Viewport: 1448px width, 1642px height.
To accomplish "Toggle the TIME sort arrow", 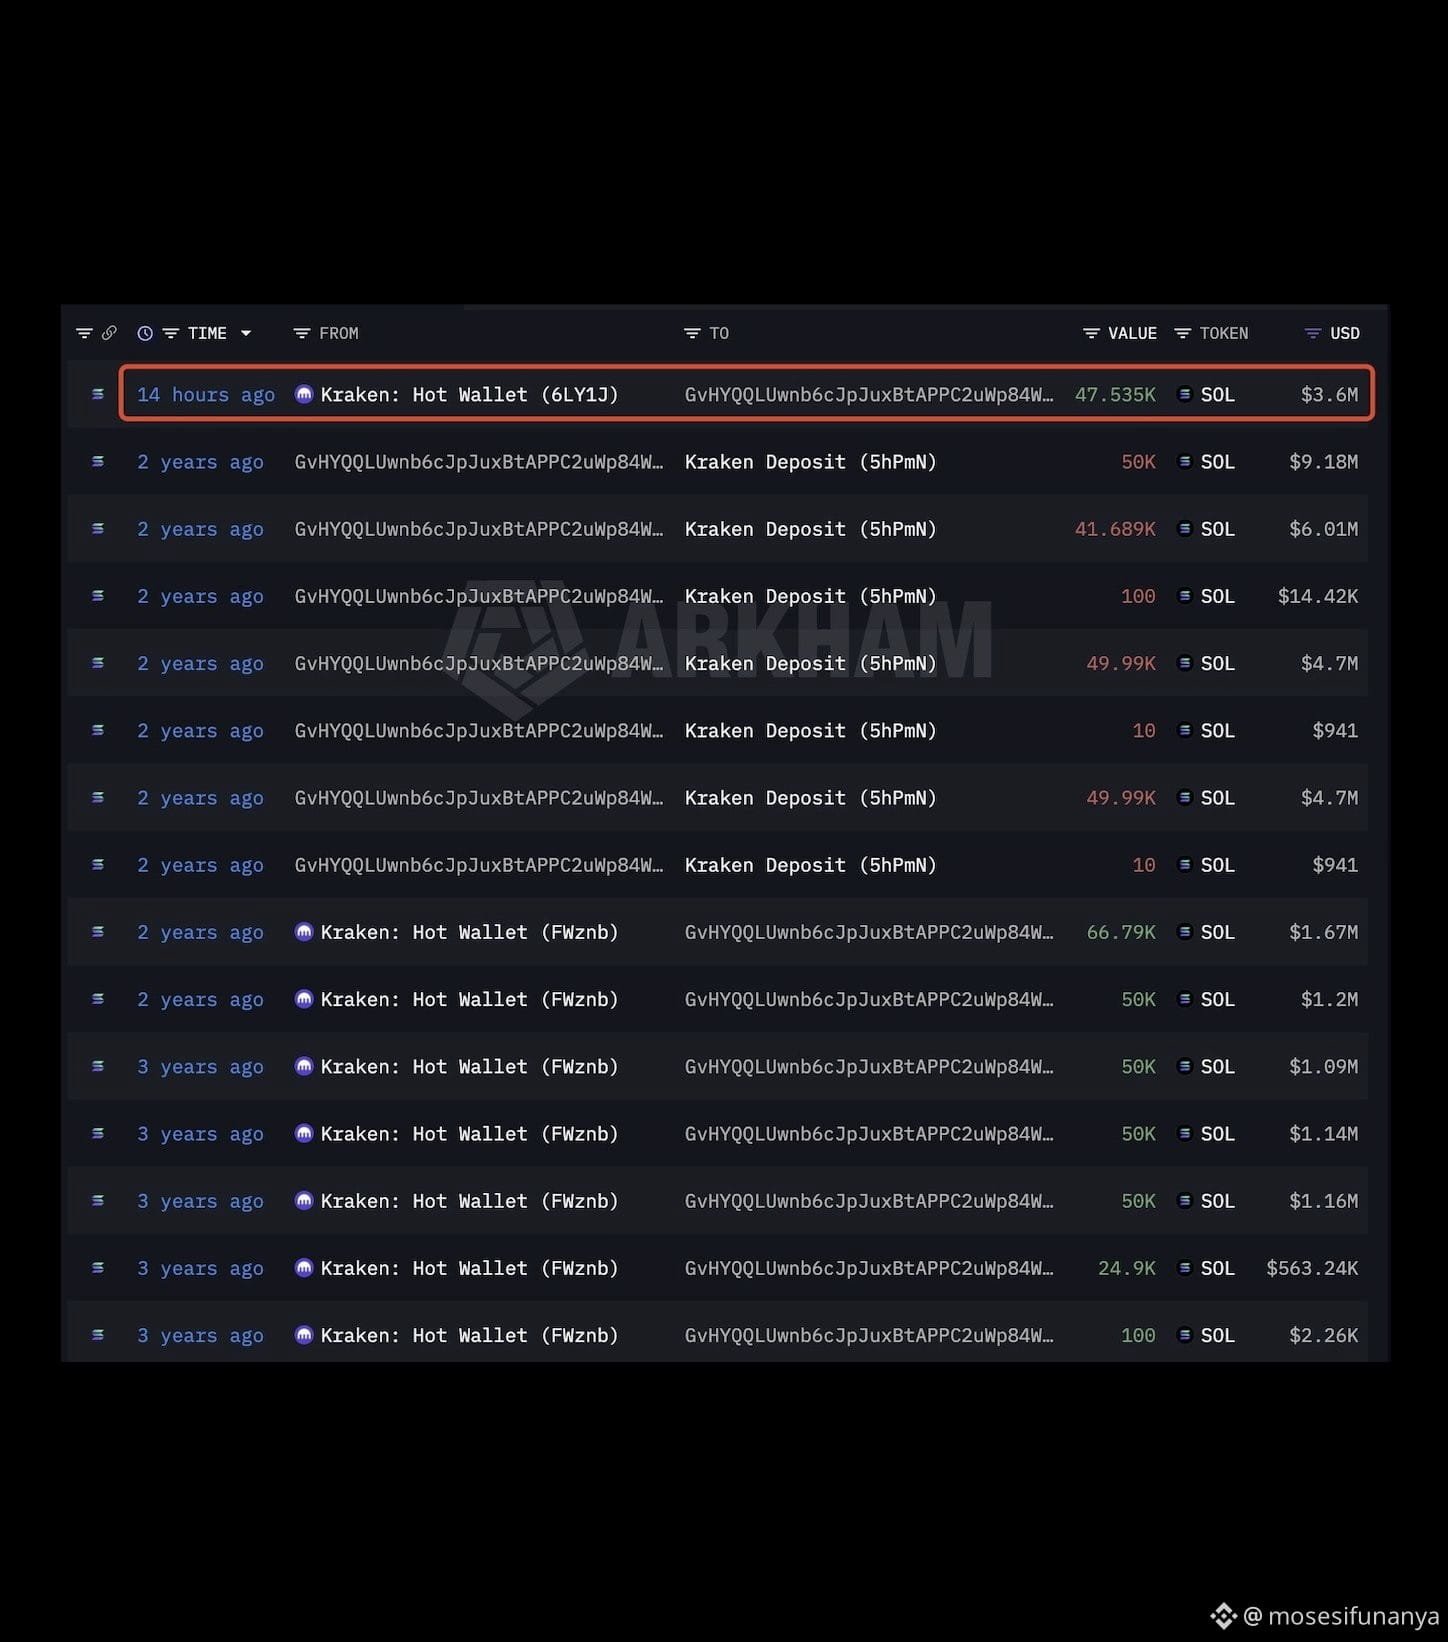I will tap(246, 333).
